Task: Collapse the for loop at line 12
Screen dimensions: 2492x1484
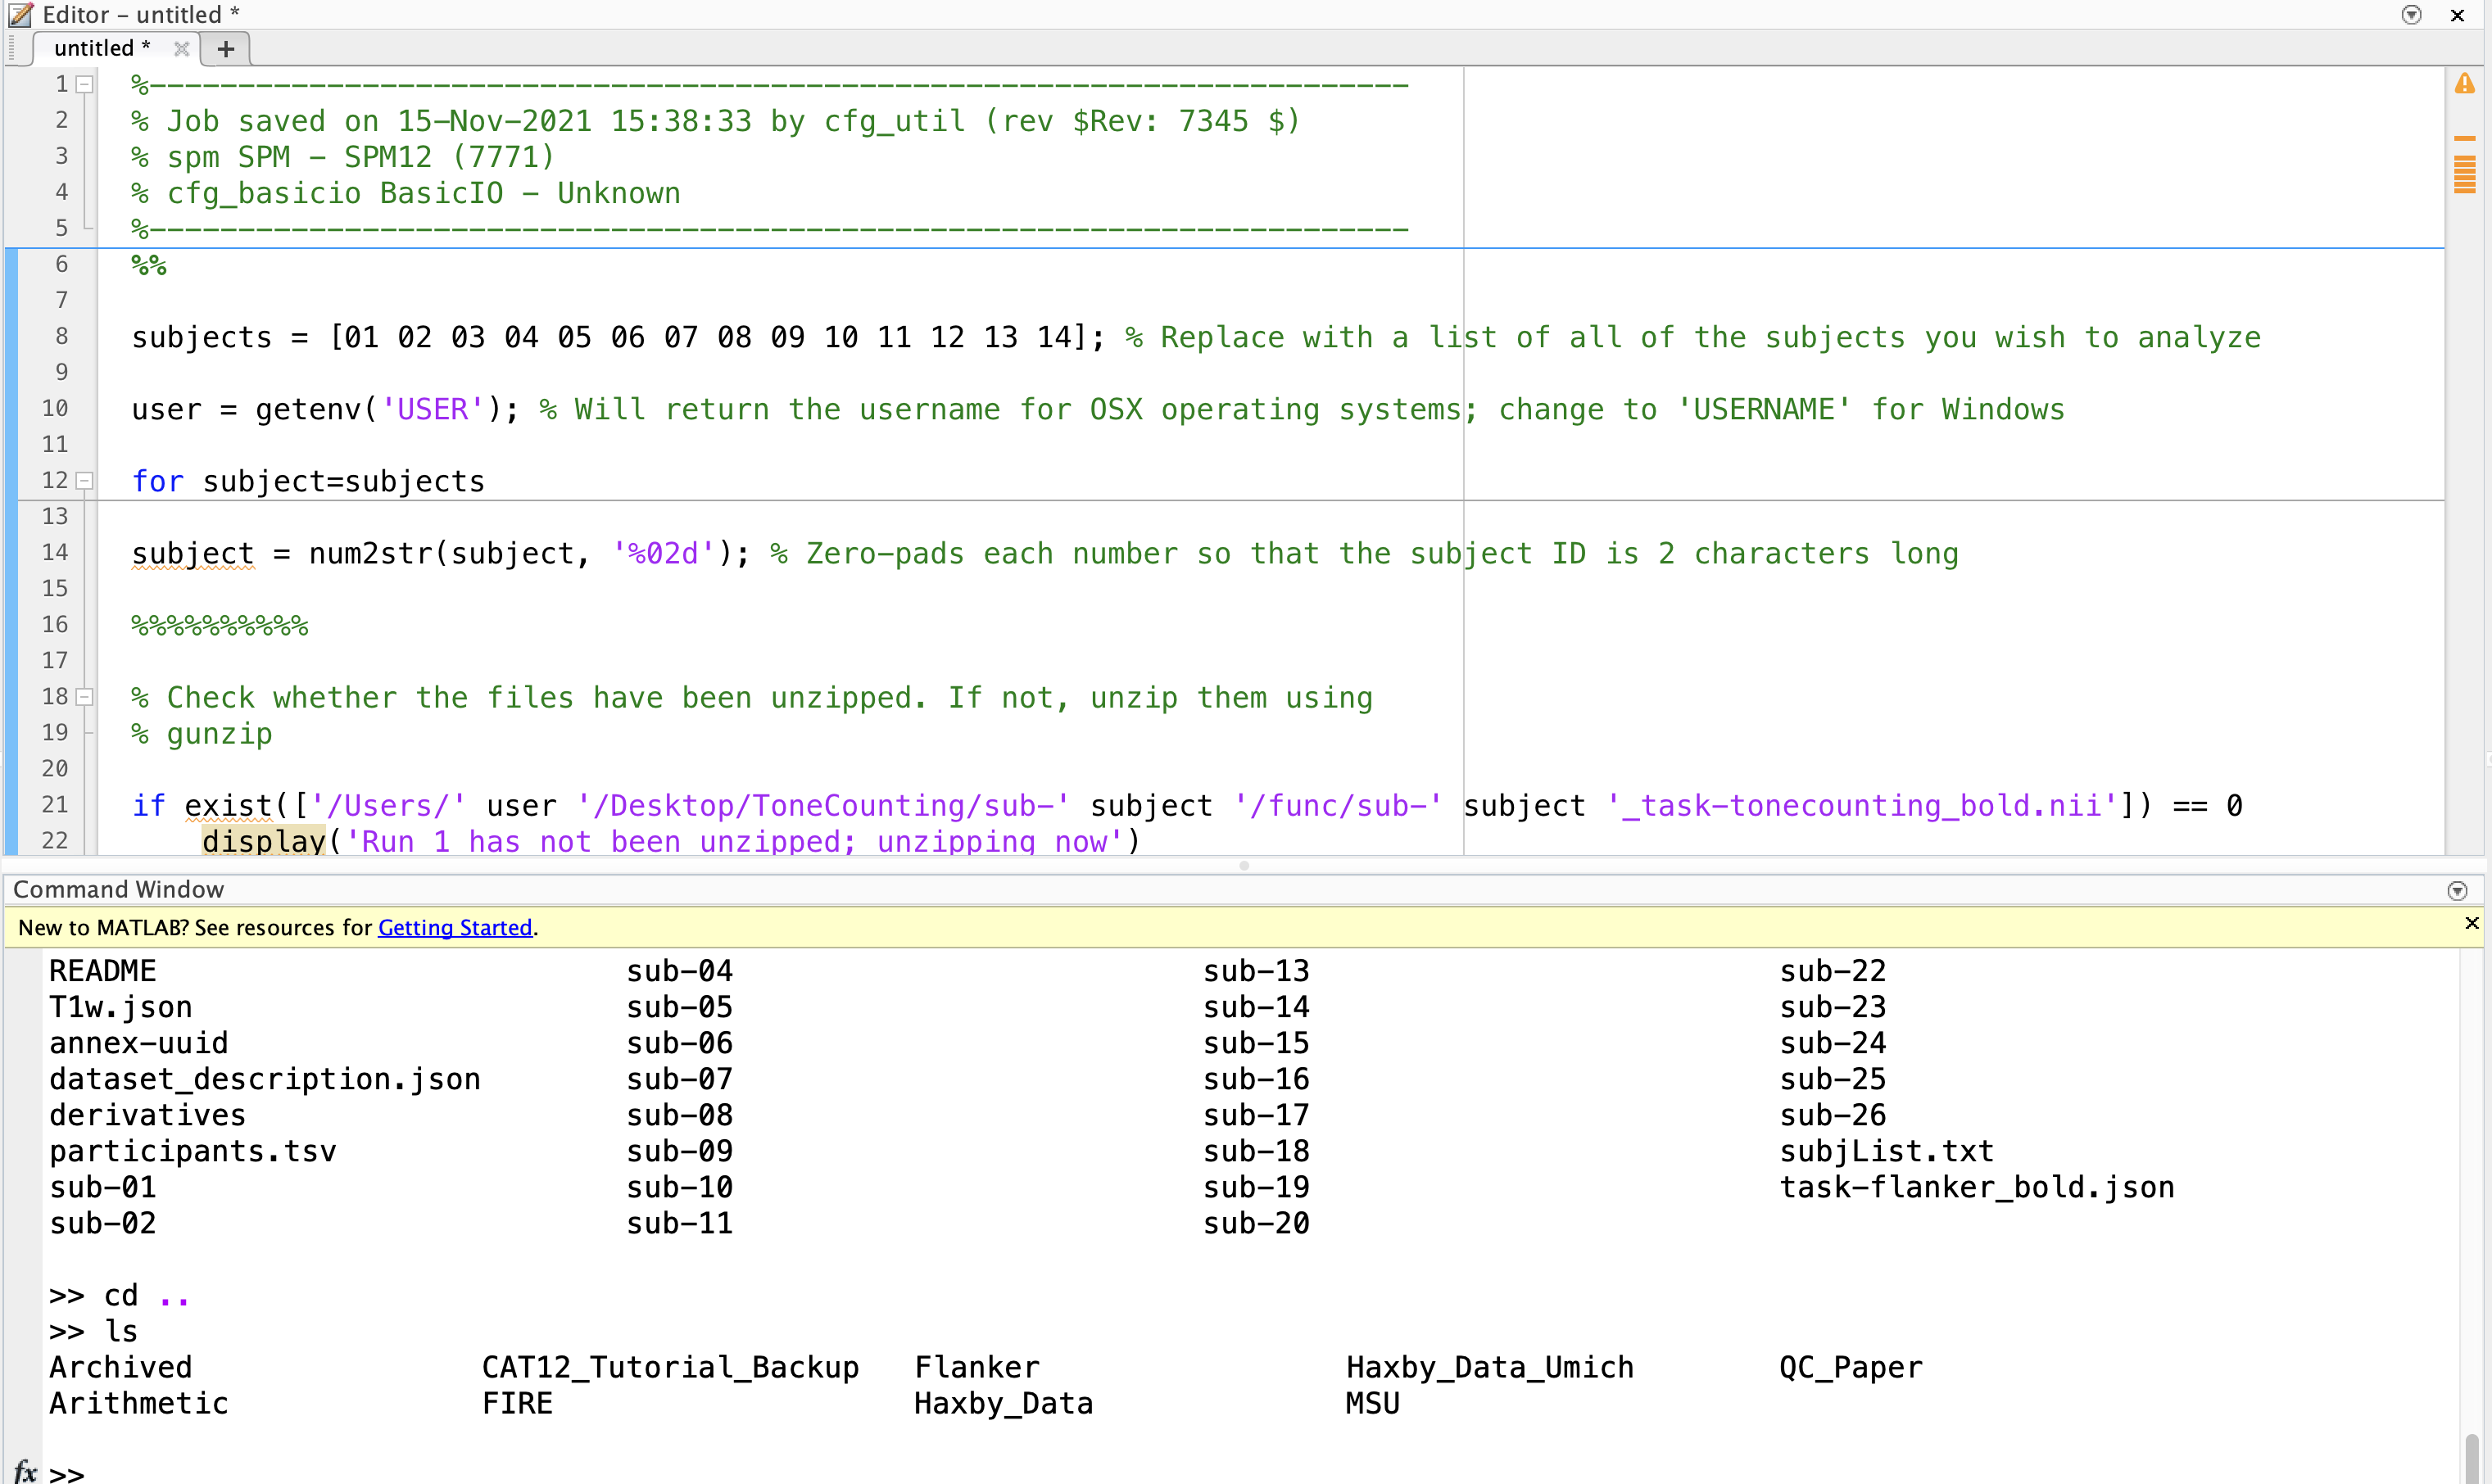Action: pos(85,481)
